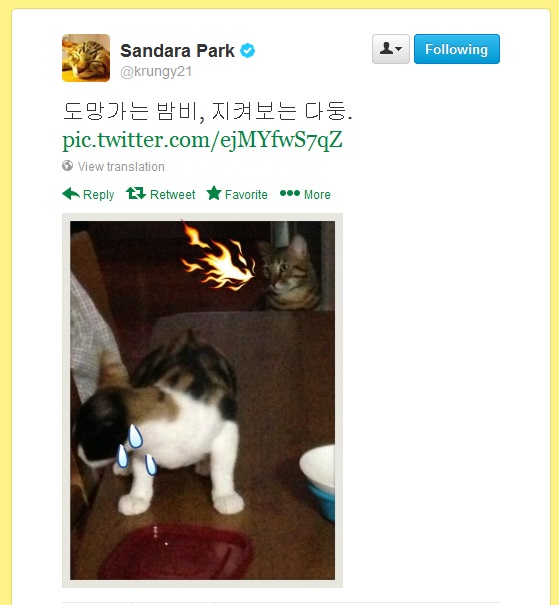Click the globe icon beside View translation
Screen dimensions: 559x605
click(68, 166)
